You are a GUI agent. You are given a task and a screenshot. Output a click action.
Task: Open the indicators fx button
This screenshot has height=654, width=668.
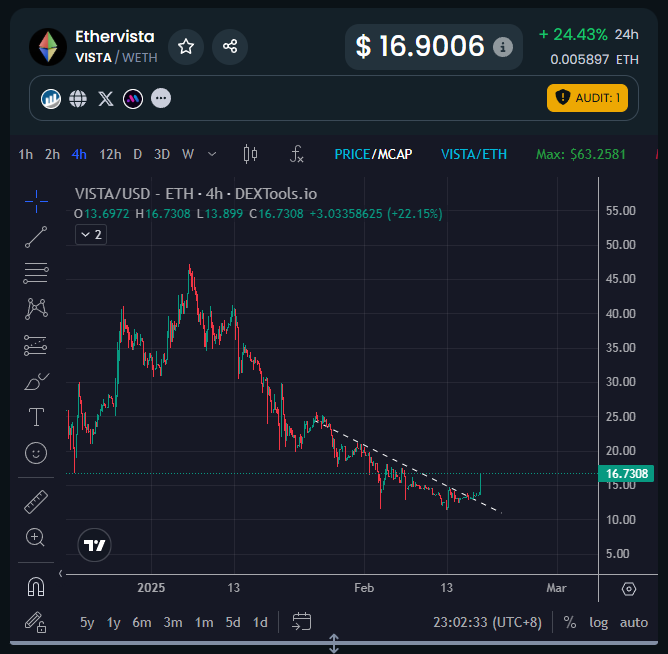click(297, 154)
